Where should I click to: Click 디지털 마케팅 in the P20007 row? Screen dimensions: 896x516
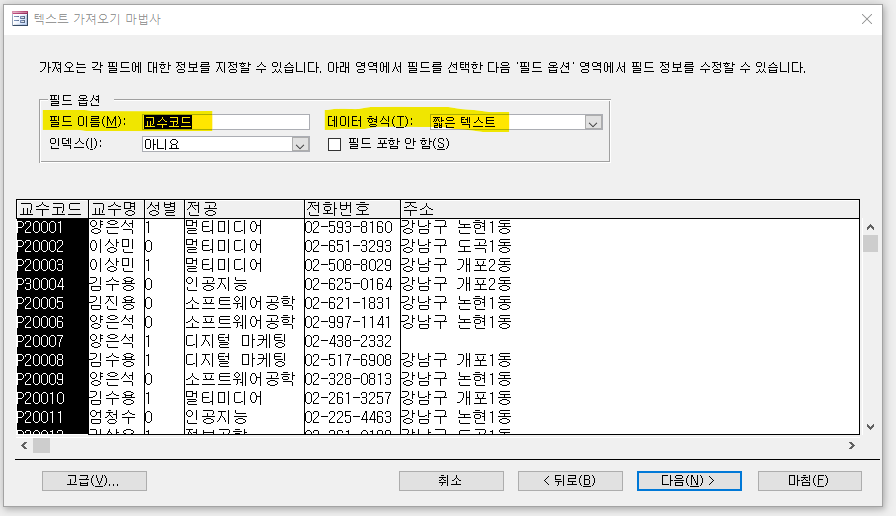tap(236, 341)
